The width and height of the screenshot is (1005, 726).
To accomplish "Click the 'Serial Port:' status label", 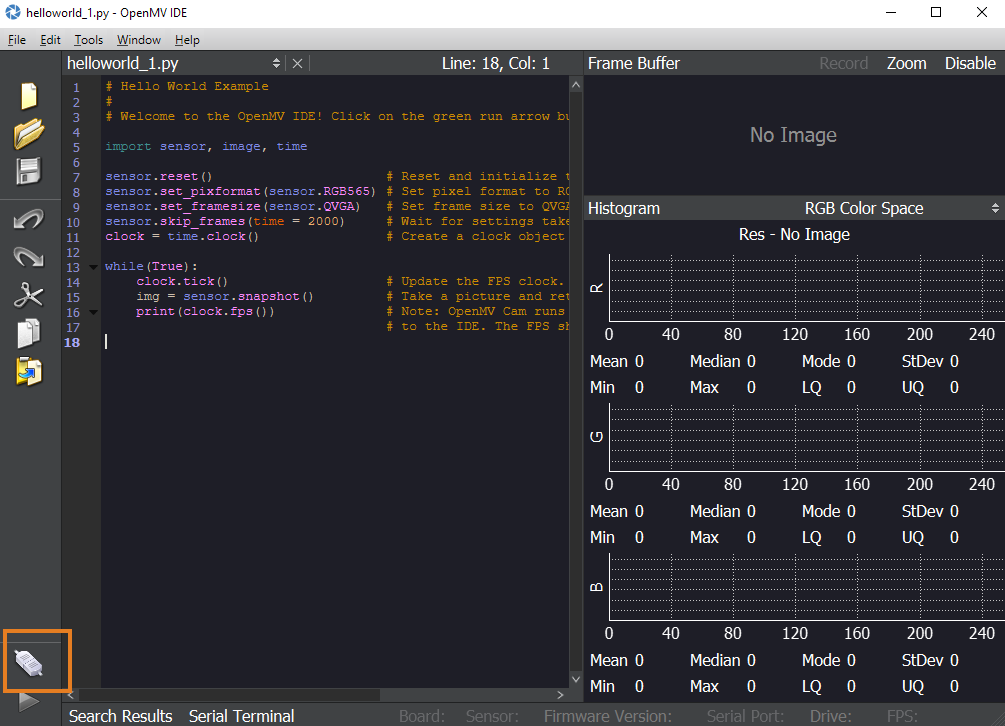I will pyautogui.click(x=745, y=716).
